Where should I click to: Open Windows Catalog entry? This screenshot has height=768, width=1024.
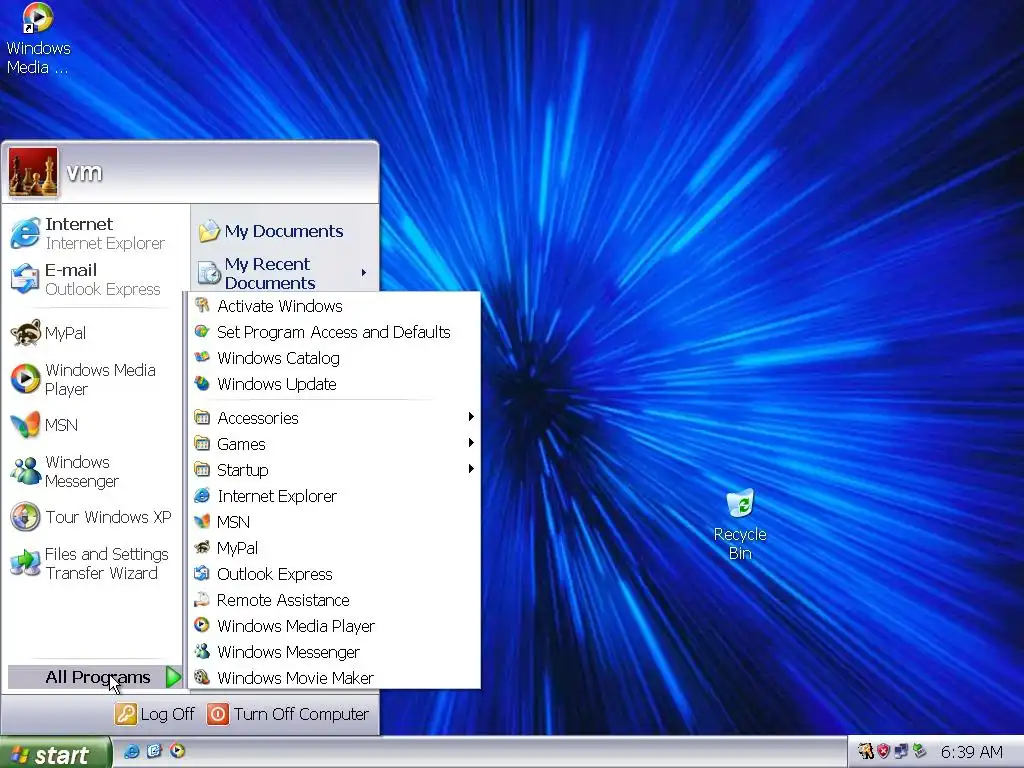click(334, 358)
